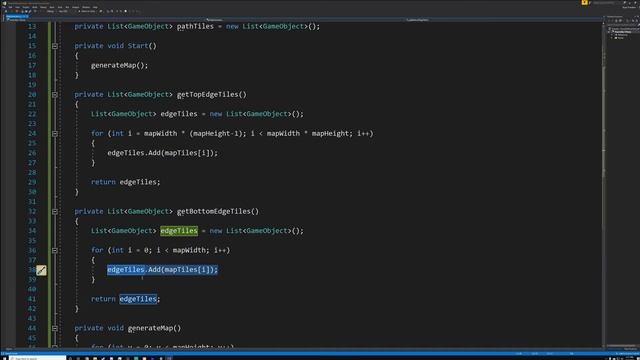Viewport: 640px width, 360px height.
Task: Open the screwdriver quick actions icon on line 38
Action: point(41,270)
